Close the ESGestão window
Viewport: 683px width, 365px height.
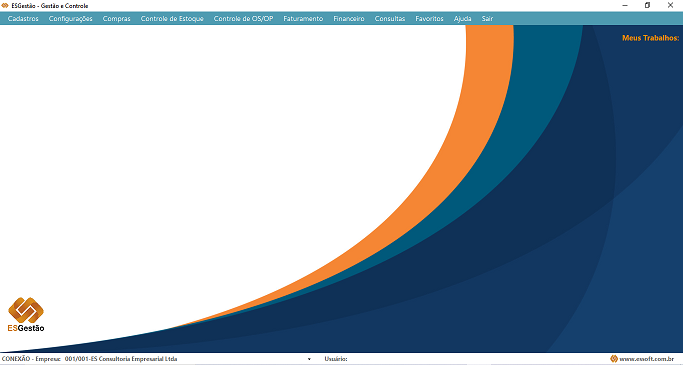[x=671, y=6]
